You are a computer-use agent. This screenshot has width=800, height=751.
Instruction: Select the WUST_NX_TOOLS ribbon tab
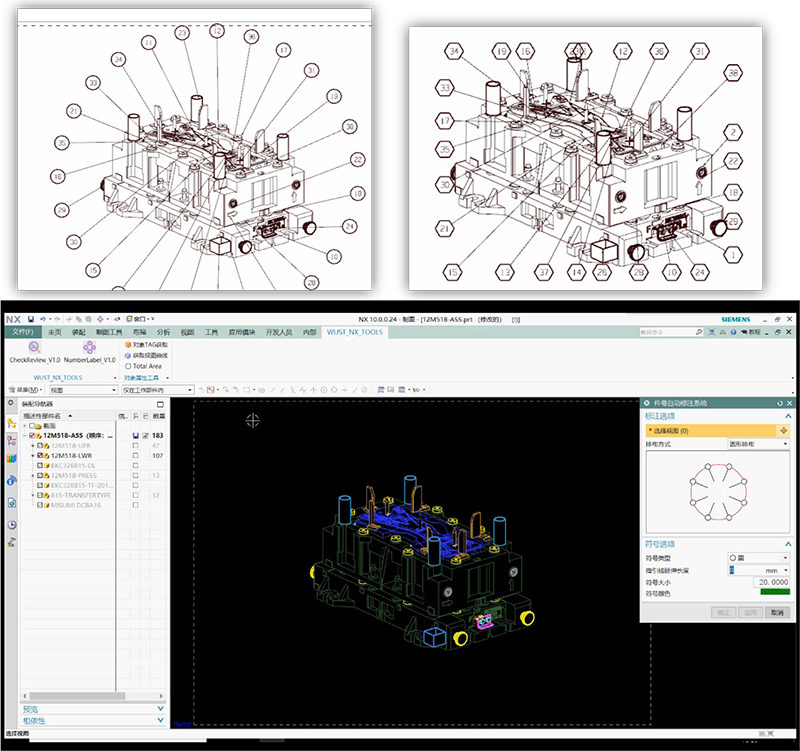355,332
